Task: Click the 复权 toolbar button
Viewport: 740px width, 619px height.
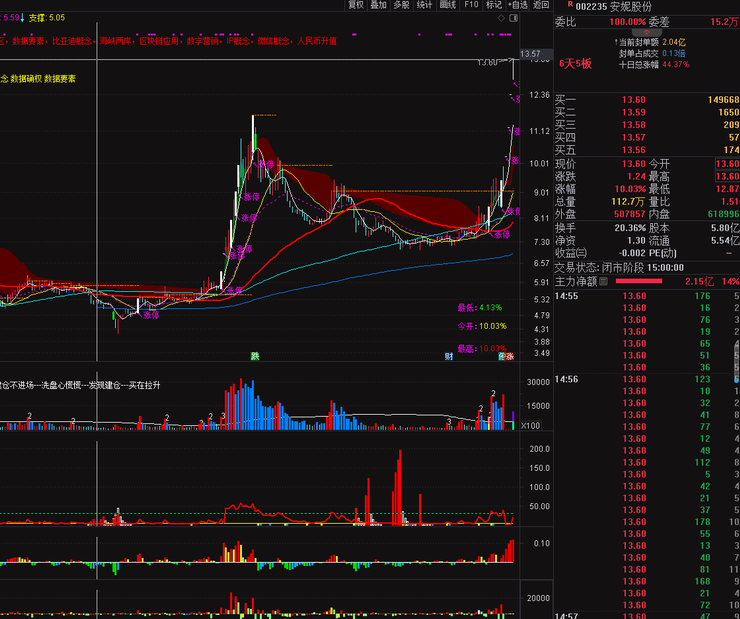Action: 356,5
